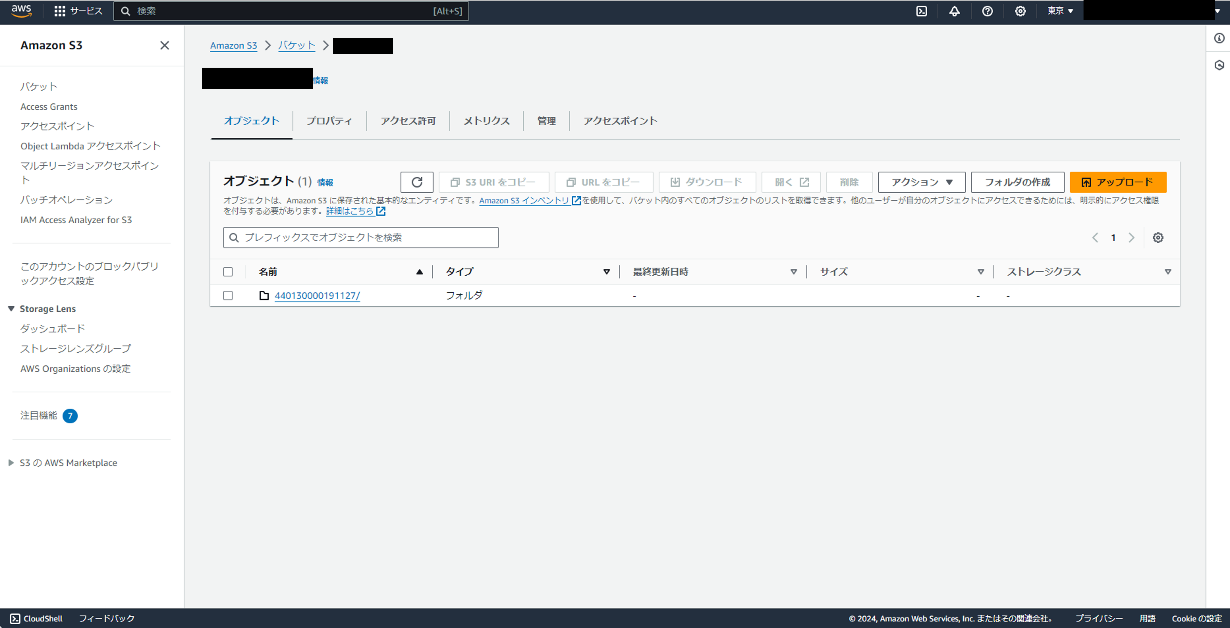The width and height of the screenshot is (1230, 628).
Task: Focus the prefix object search field
Action: (x=361, y=238)
